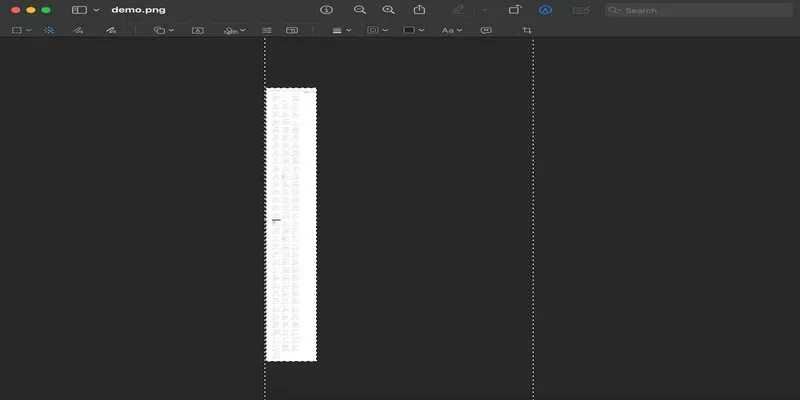
Task: Zoom out of the image
Action: coord(360,10)
